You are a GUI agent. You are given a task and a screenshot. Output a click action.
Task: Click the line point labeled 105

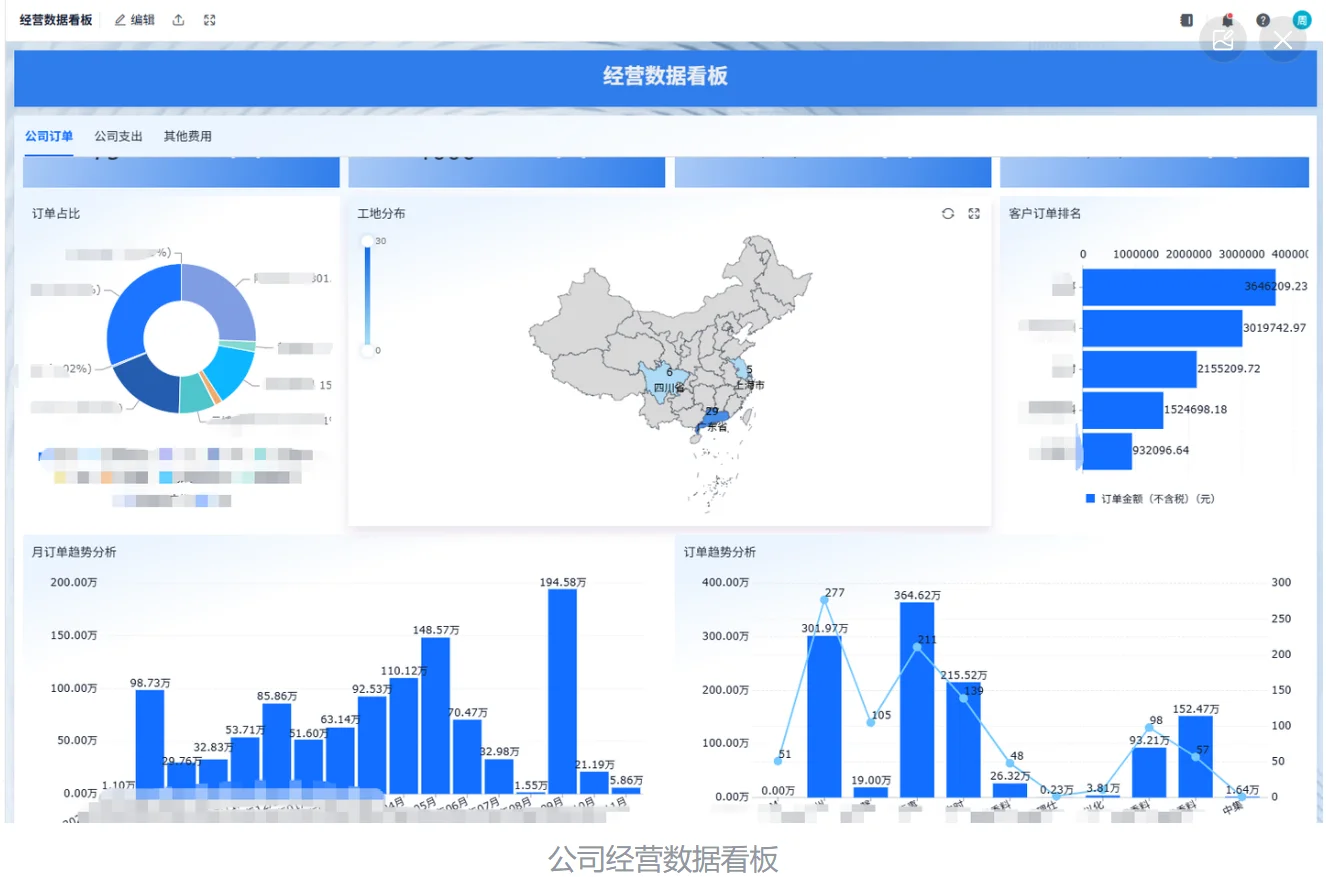[871, 722]
